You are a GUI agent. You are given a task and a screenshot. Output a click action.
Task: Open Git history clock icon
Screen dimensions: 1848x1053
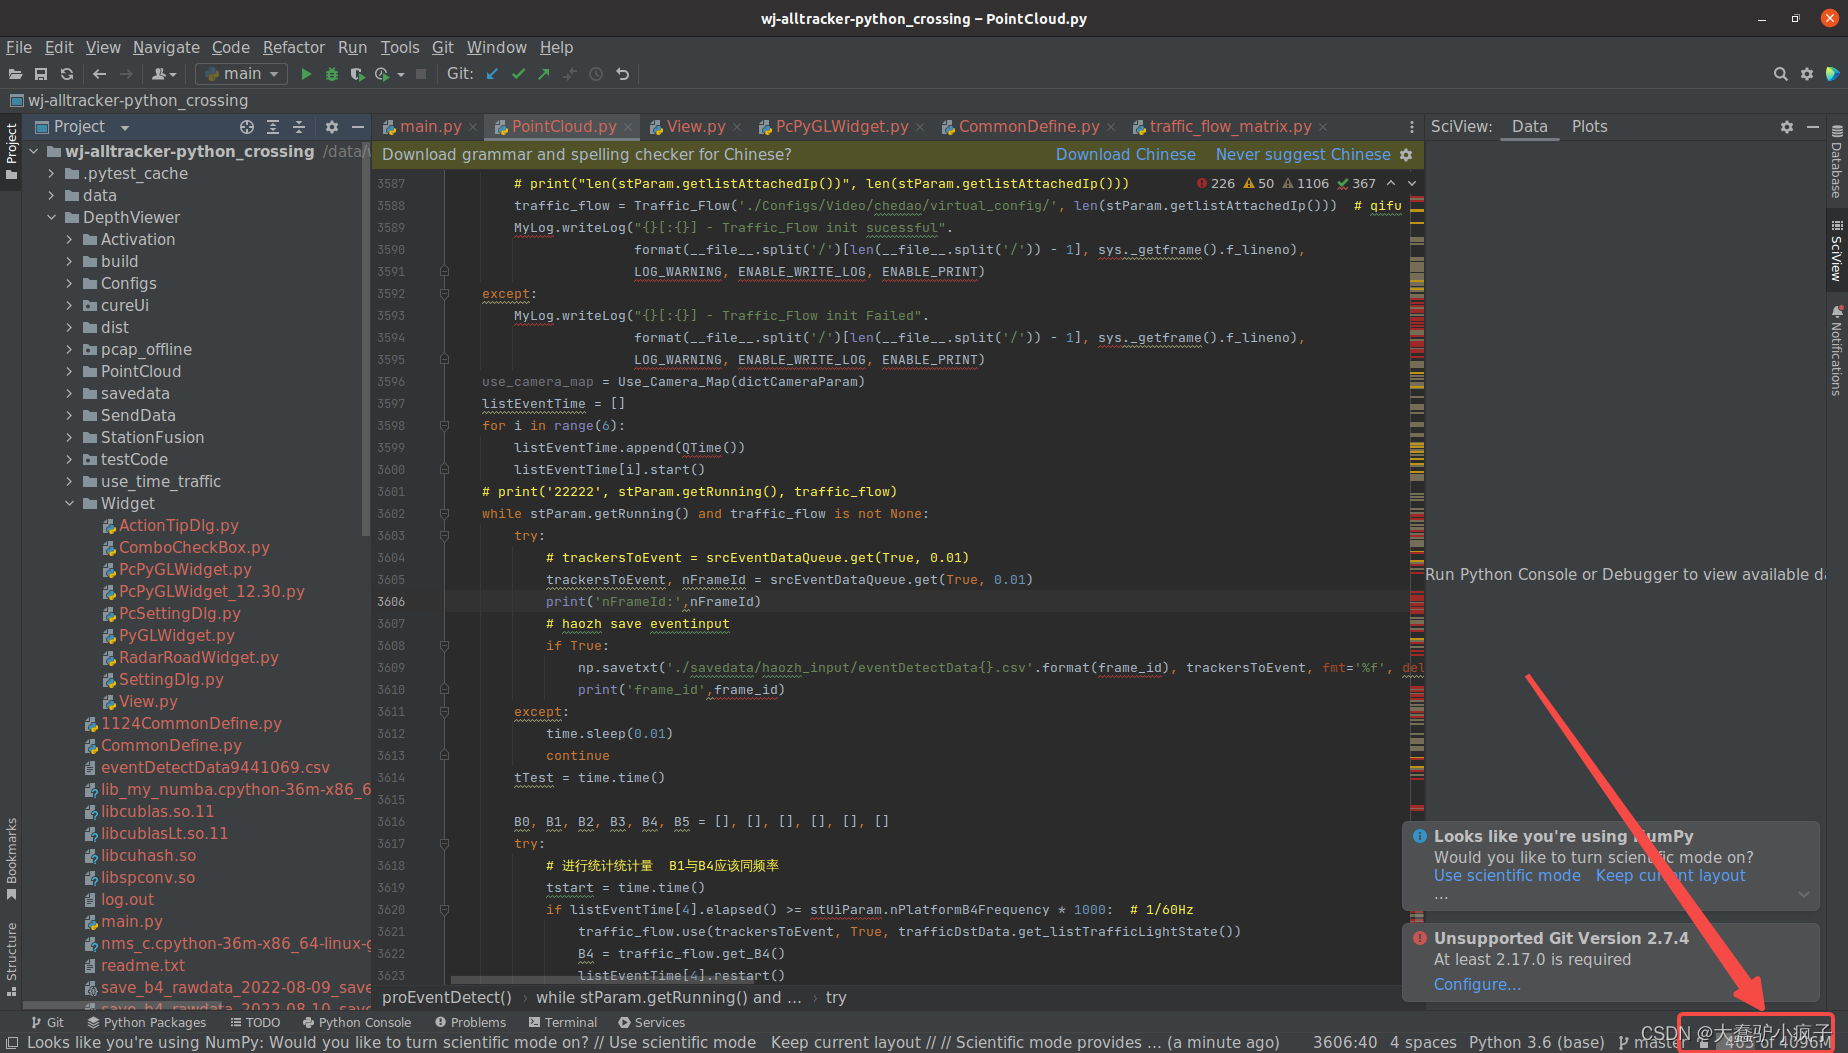coord(596,74)
